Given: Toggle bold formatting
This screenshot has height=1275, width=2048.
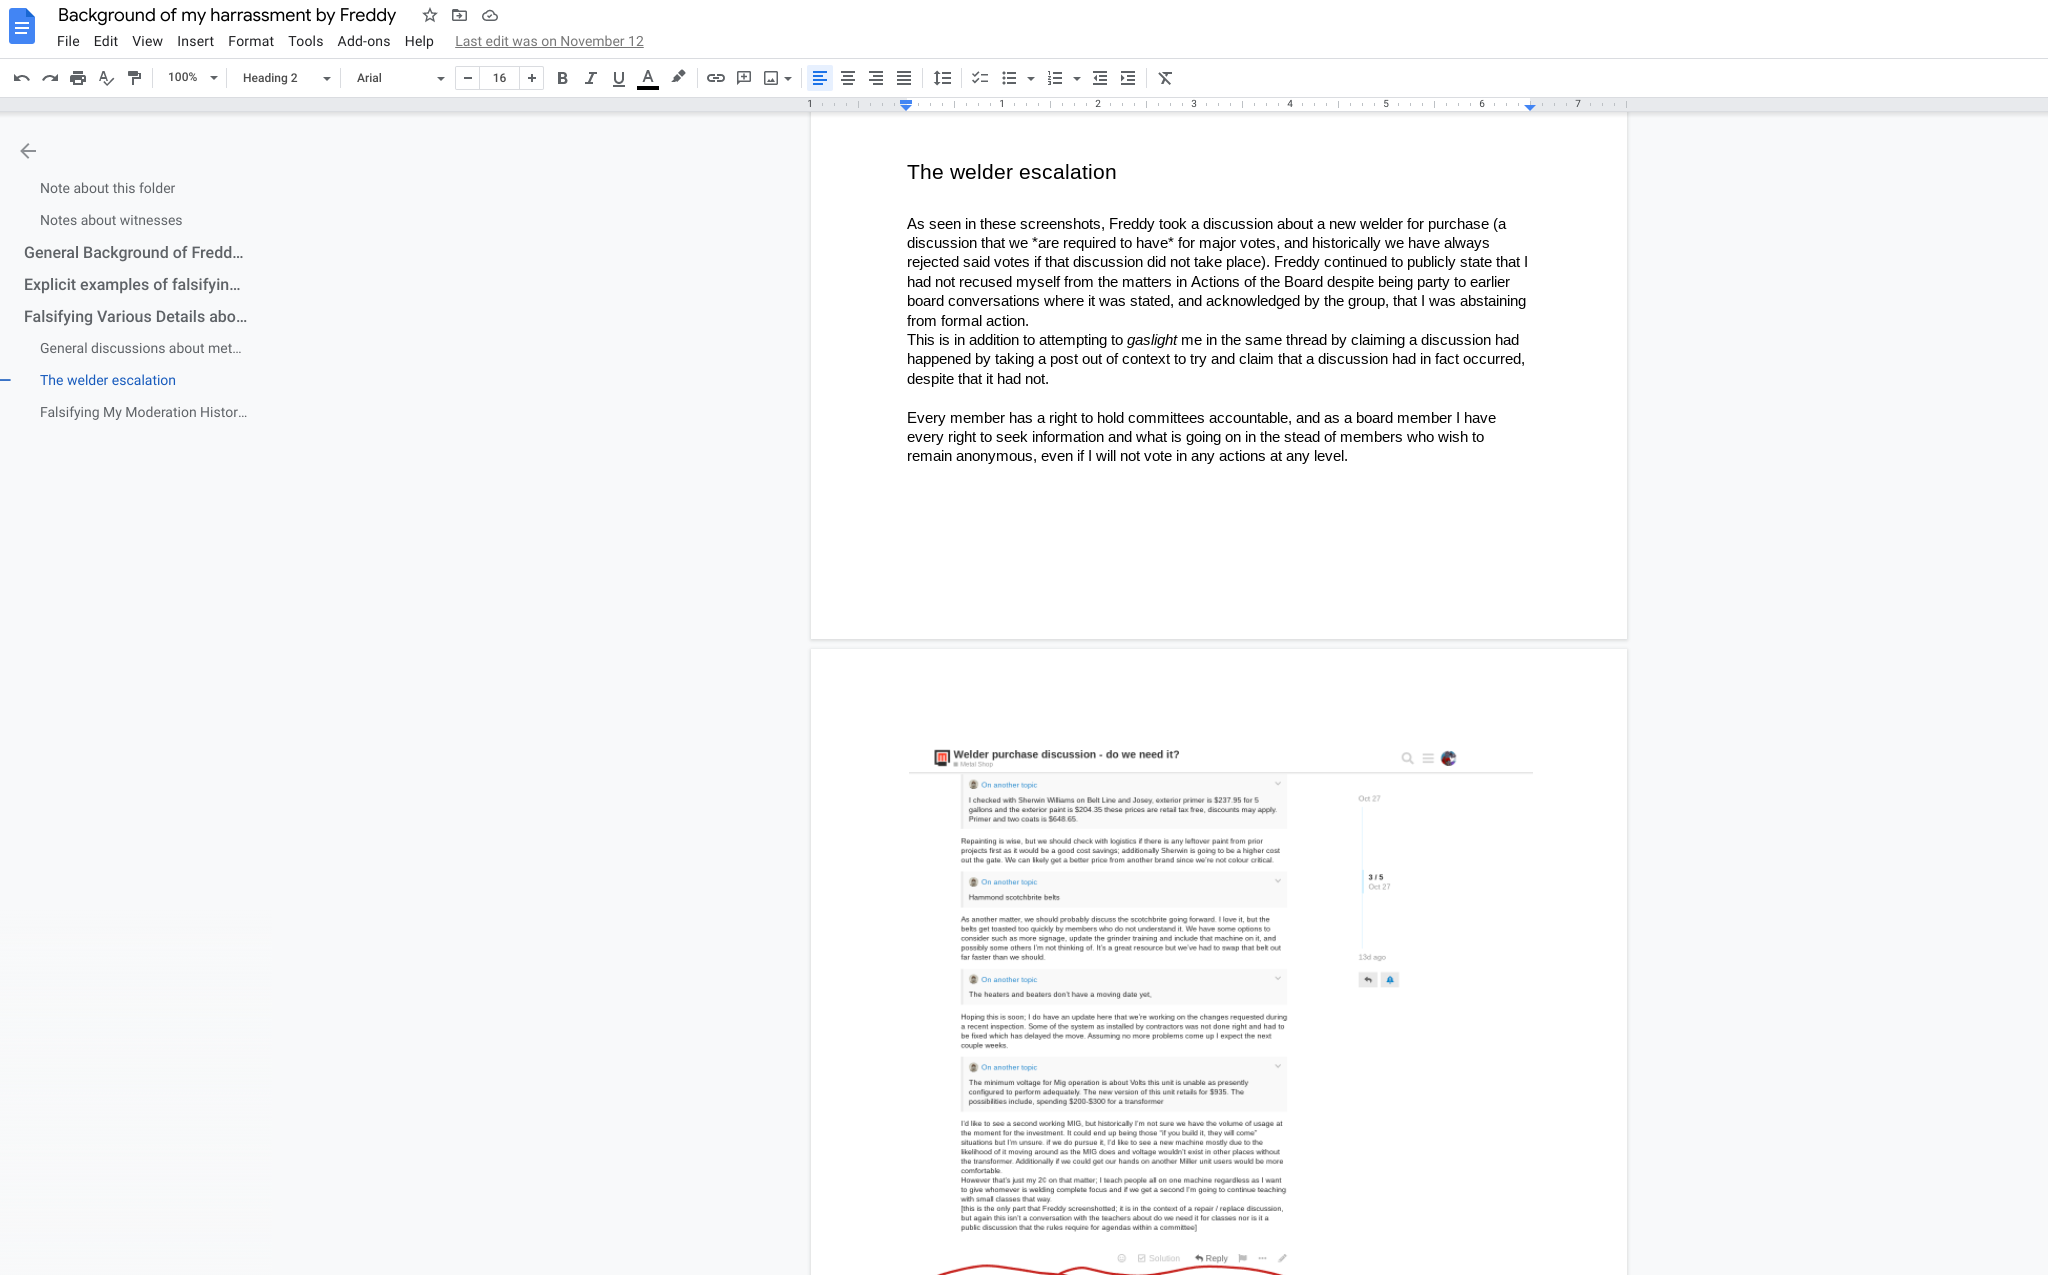Looking at the screenshot, I should point(562,78).
